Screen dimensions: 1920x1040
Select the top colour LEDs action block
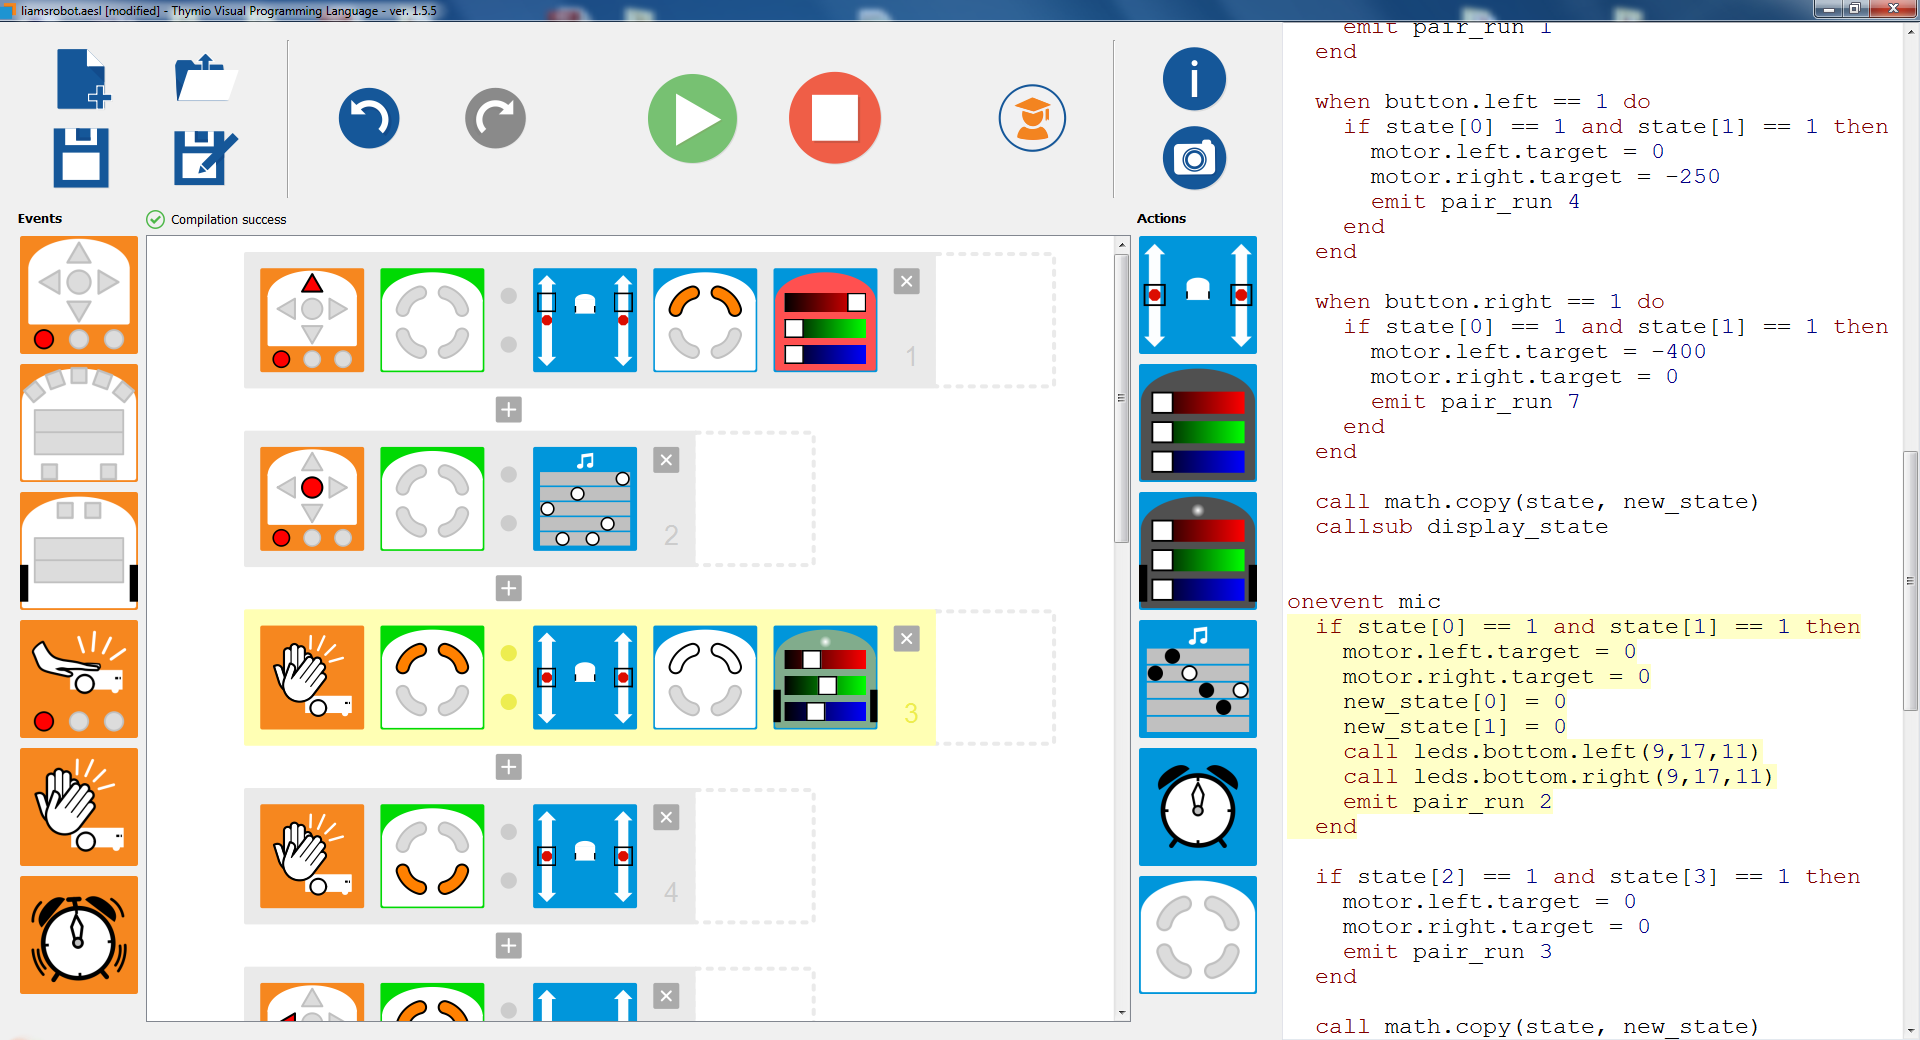click(x=1198, y=423)
